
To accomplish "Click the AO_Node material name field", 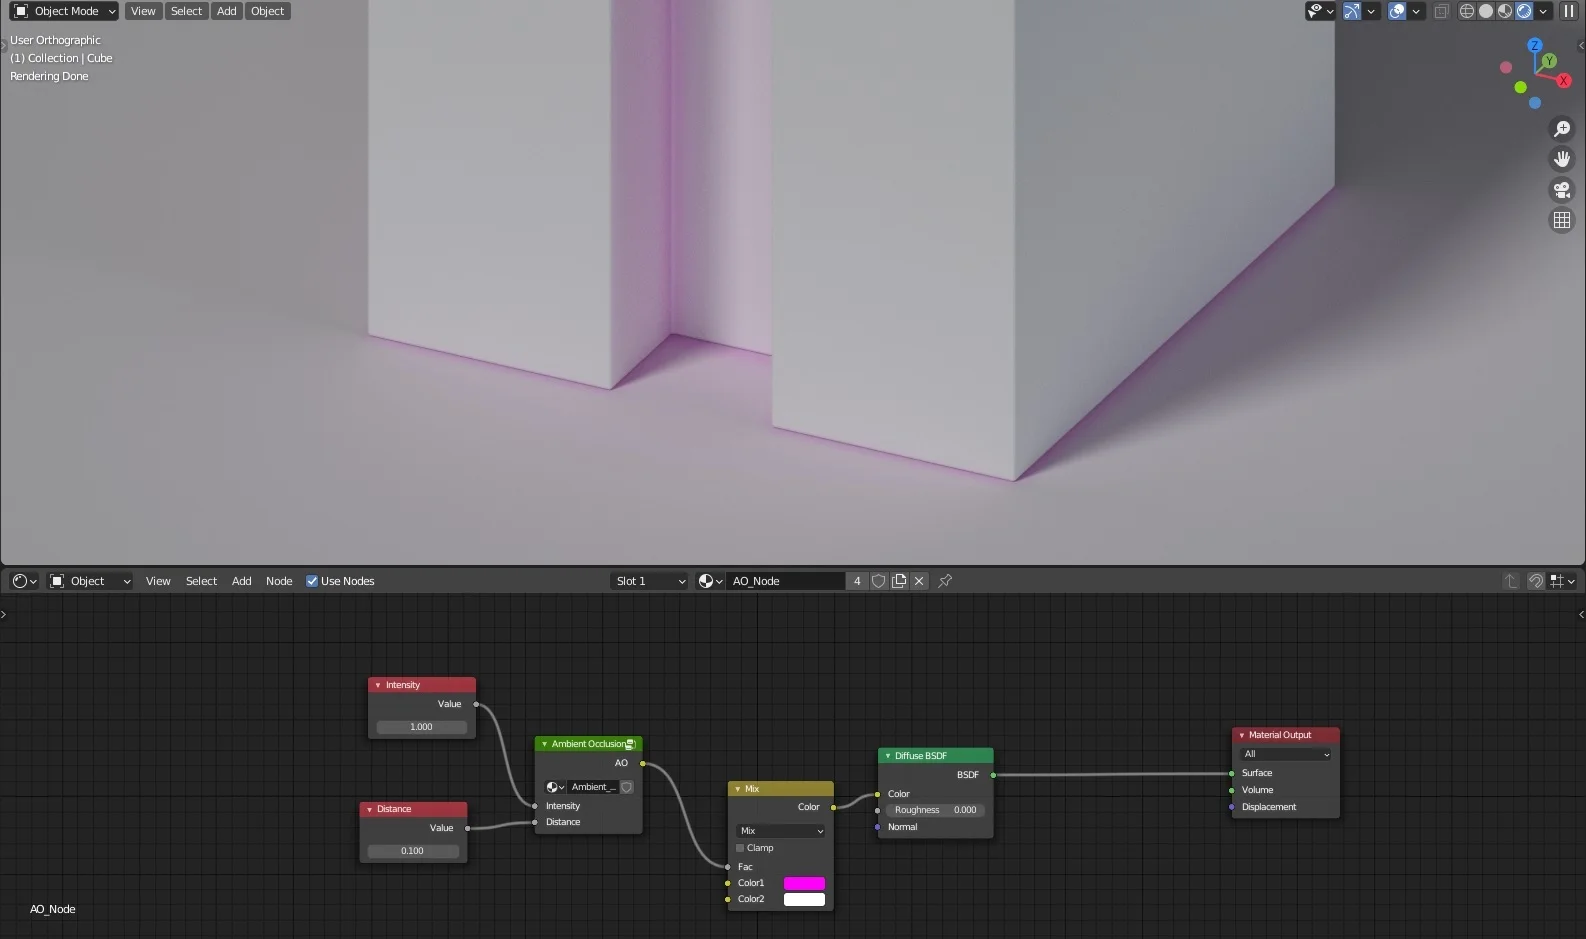I will coord(785,581).
